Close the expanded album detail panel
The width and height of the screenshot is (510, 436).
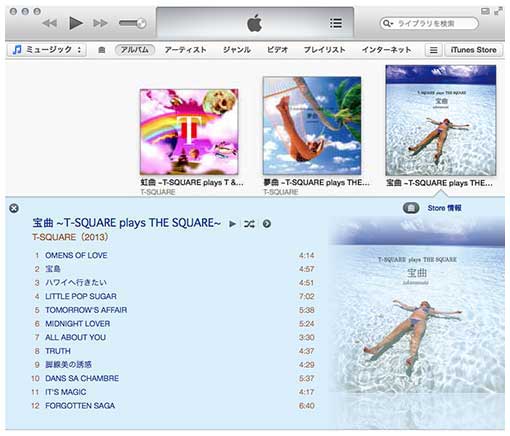(x=14, y=208)
